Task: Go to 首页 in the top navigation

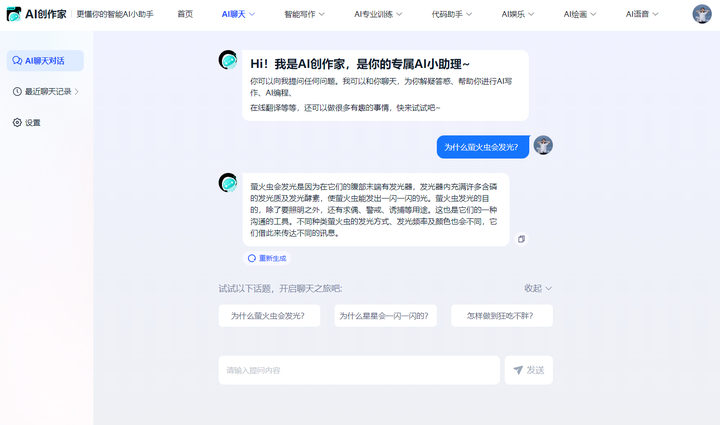Action: (x=185, y=14)
